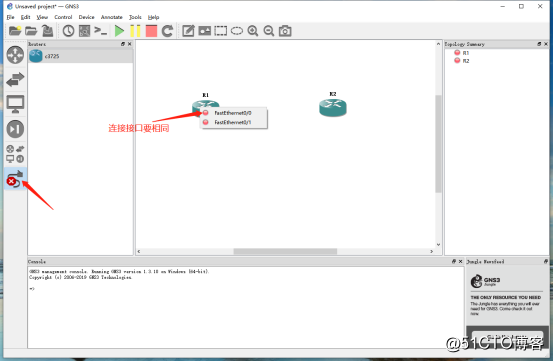Select the Draw rectangle tool
554x362 pixels.
point(221,31)
